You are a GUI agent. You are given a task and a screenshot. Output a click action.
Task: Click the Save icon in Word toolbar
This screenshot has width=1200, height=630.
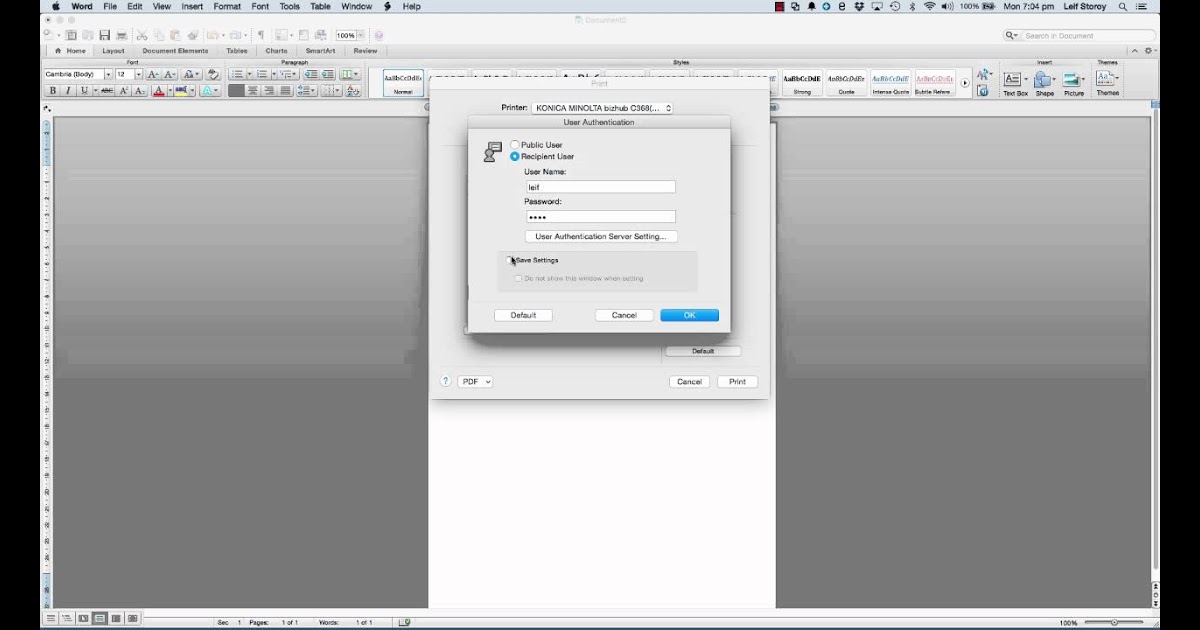(105, 35)
